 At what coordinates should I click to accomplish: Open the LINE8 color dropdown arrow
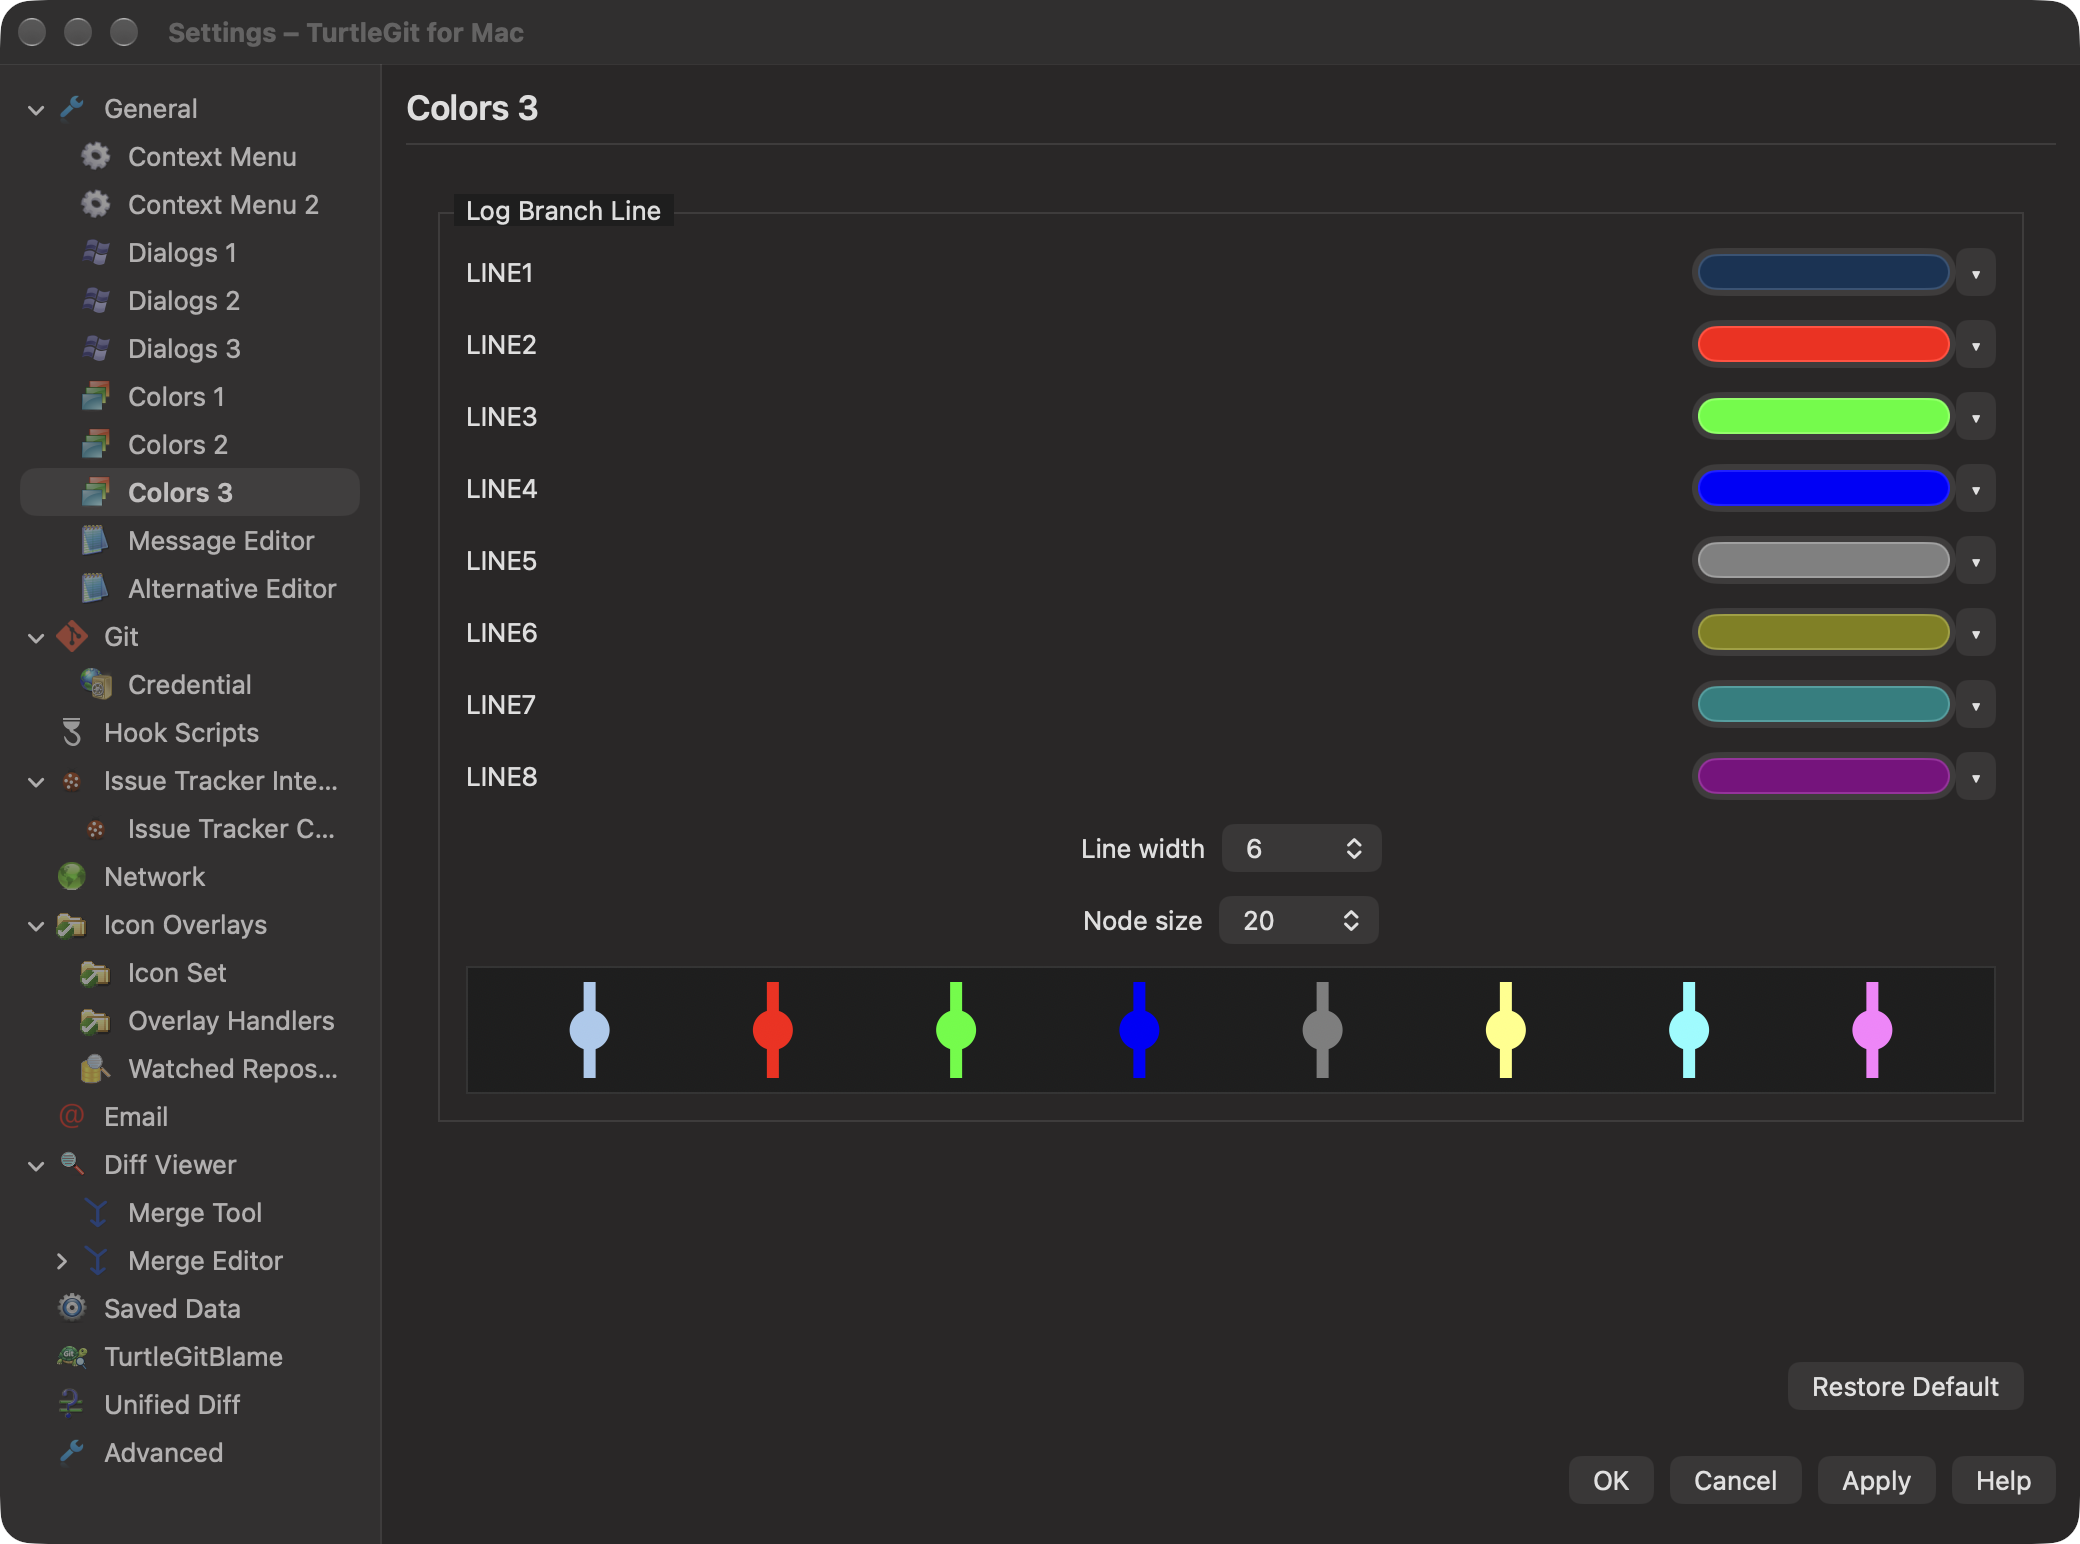point(1976,777)
